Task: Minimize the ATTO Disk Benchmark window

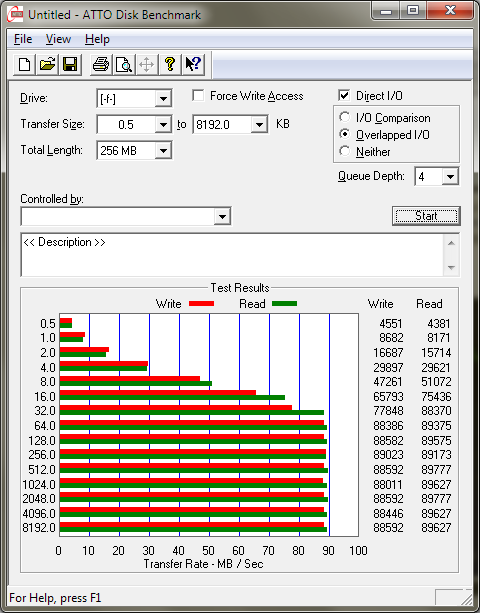Action: pyautogui.click(x=385, y=11)
